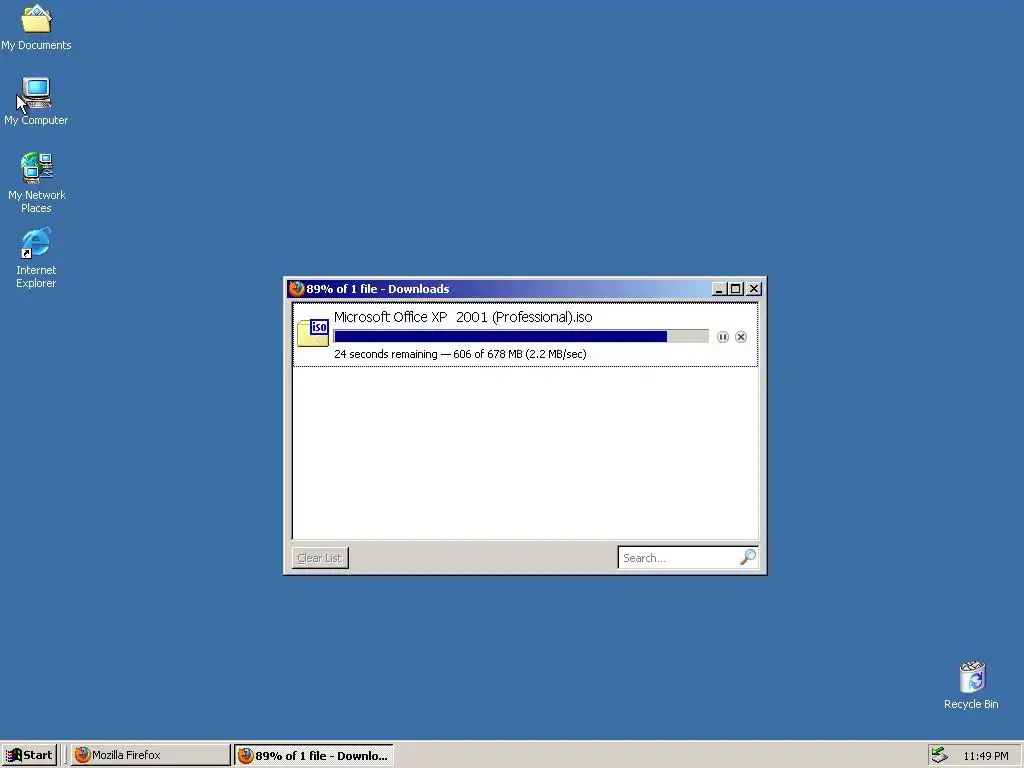Click the network tray icon
The image size is (1024, 768).
[x=940, y=755]
